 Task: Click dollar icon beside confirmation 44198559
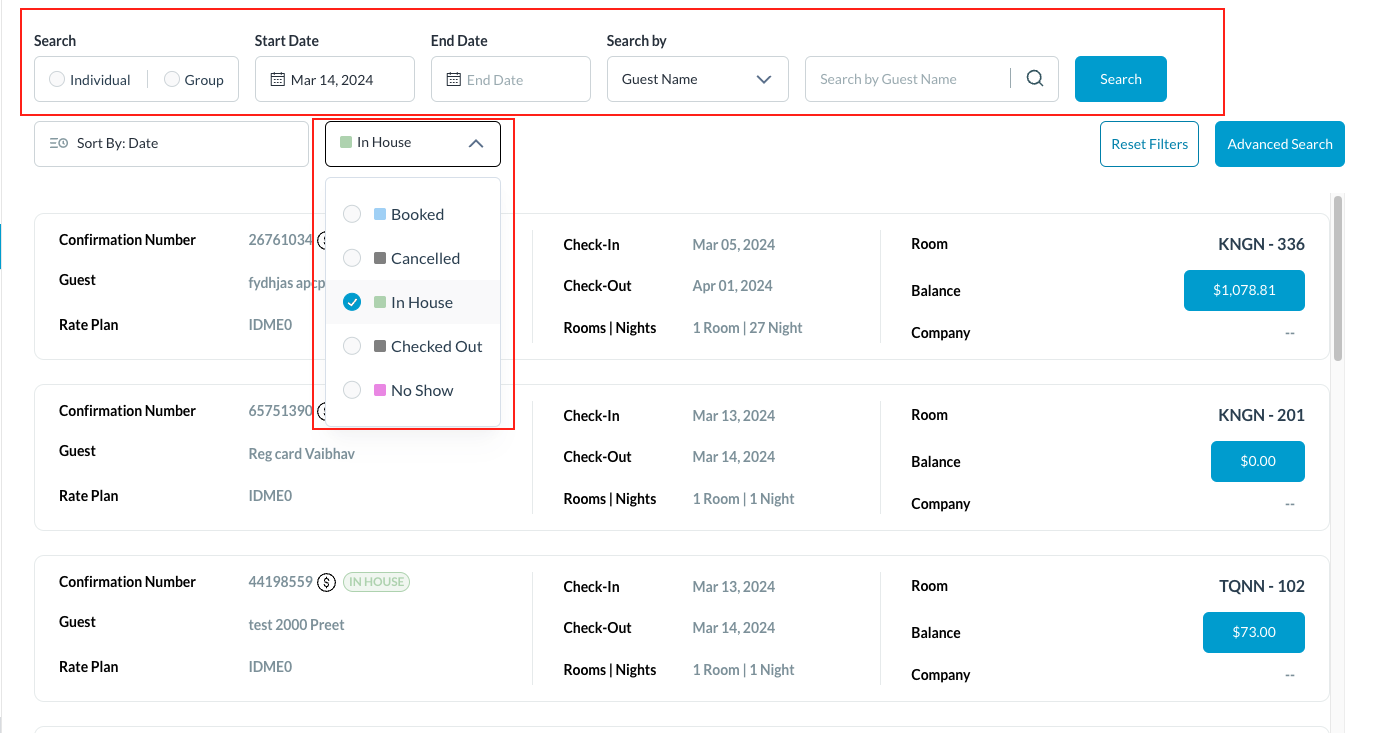click(326, 582)
